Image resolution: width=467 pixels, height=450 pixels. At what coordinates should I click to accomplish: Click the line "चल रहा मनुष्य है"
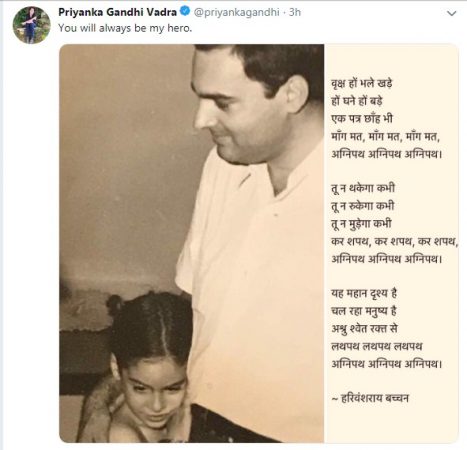pyautogui.click(x=364, y=311)
